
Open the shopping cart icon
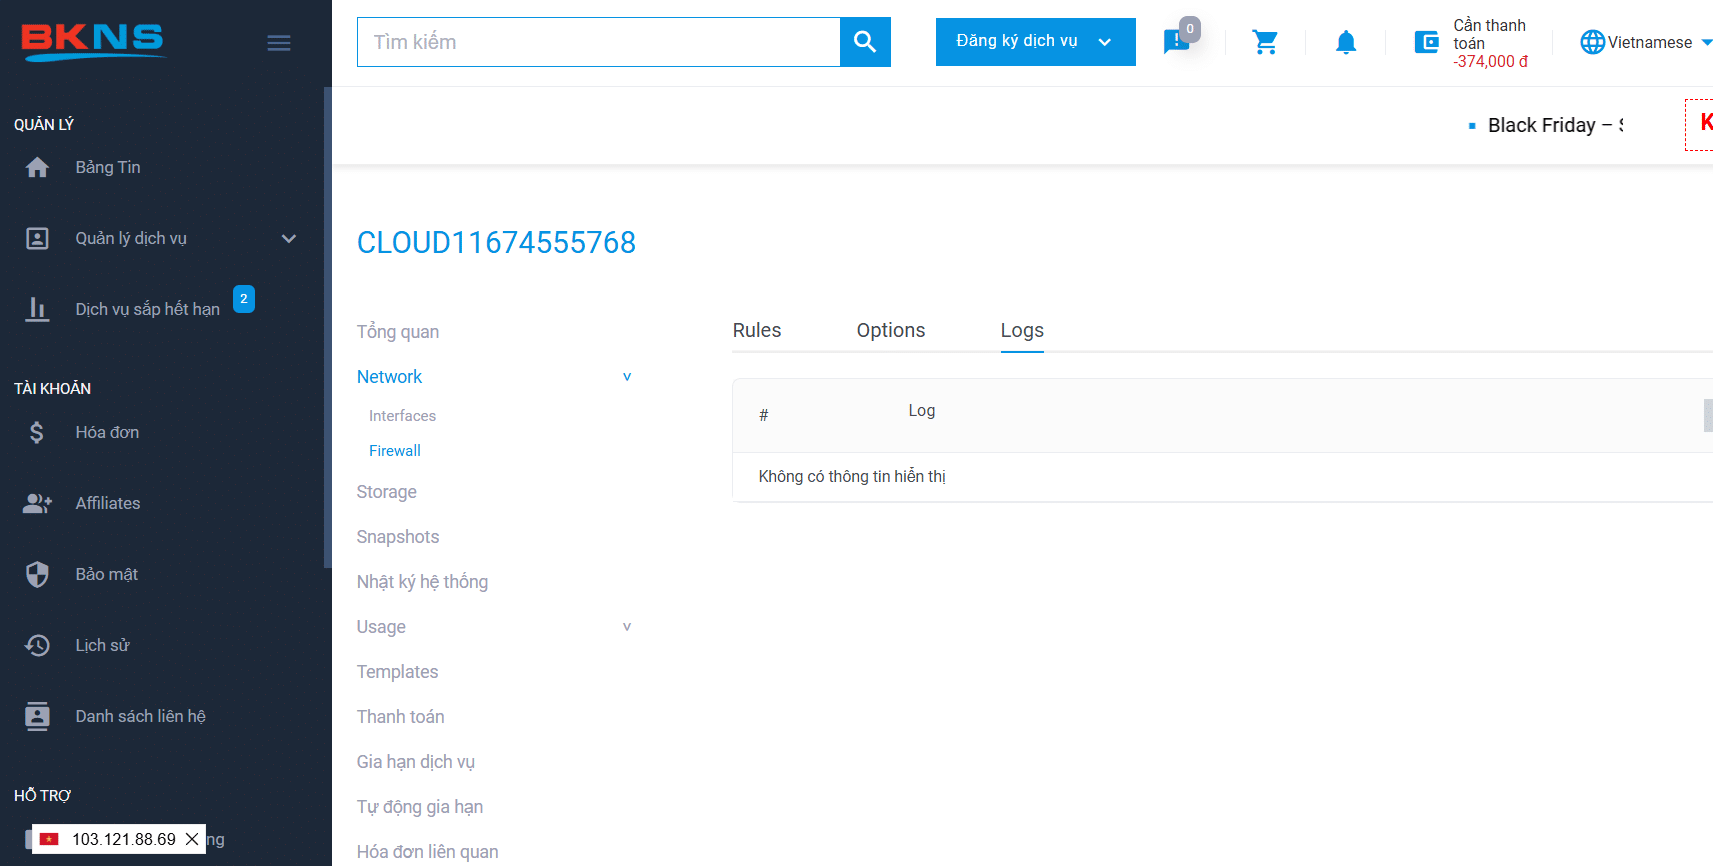[1265, 42]
